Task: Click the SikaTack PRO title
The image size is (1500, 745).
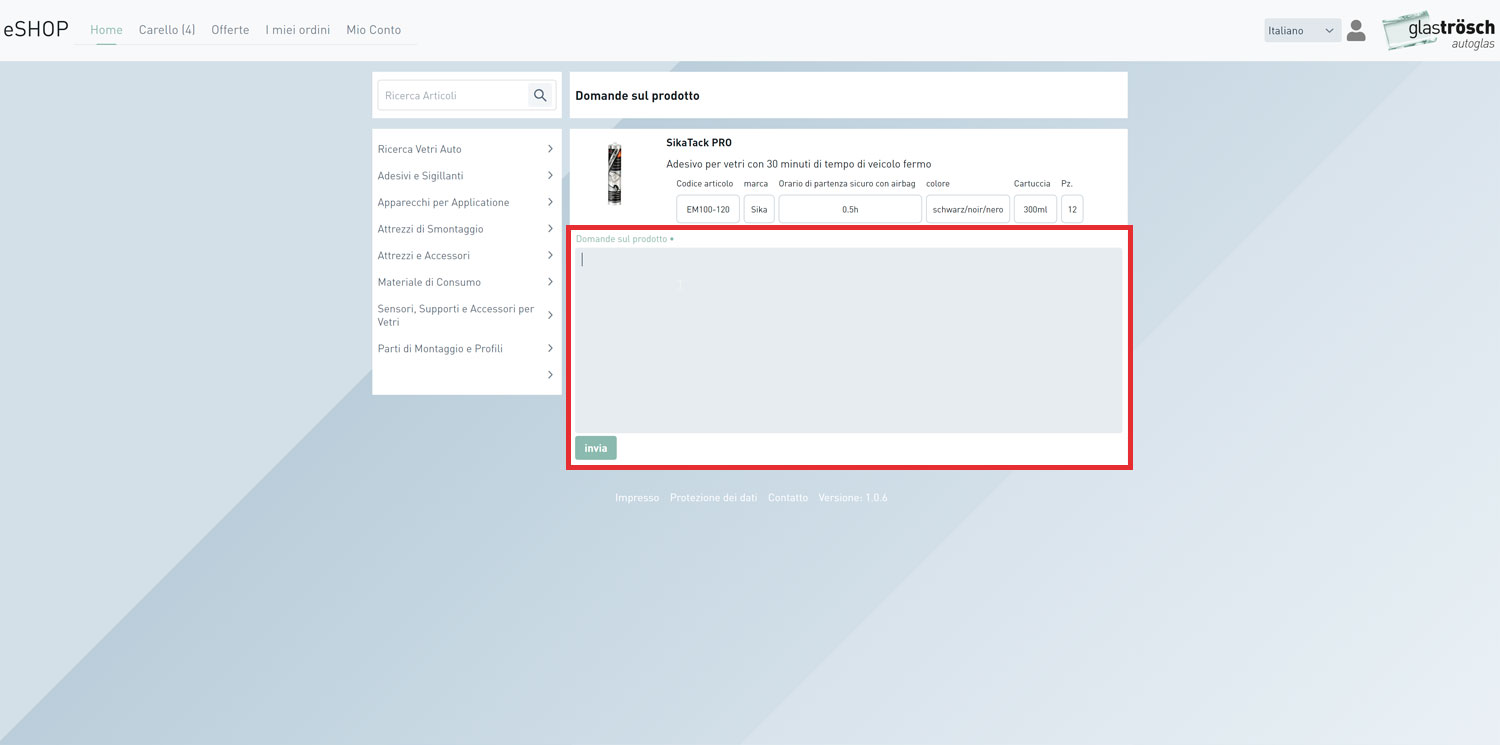Action: coord(699,143)
